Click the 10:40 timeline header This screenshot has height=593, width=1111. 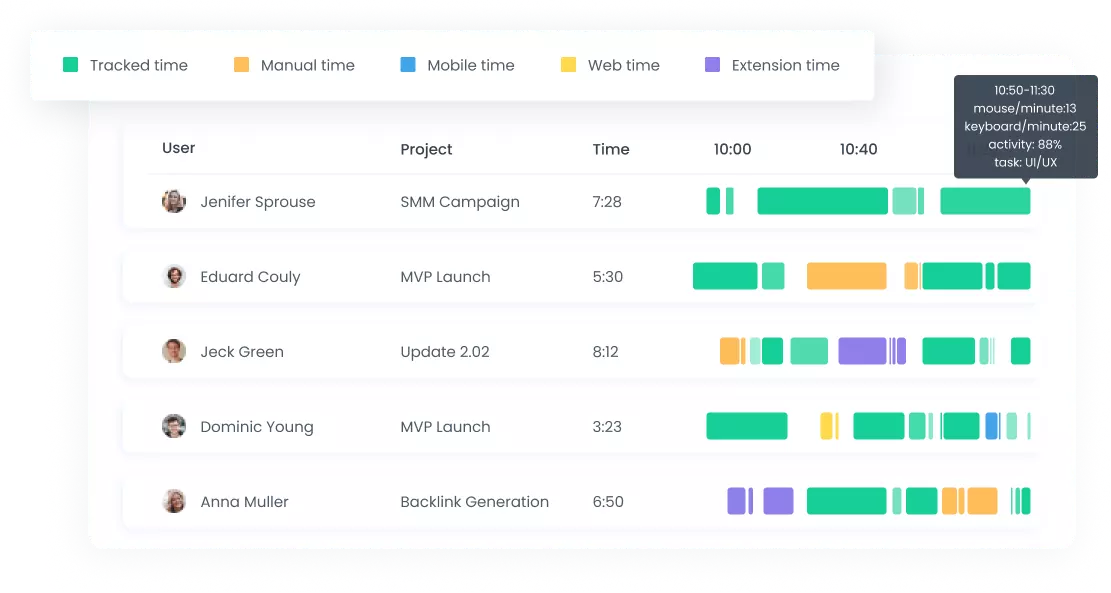(858, 149)
